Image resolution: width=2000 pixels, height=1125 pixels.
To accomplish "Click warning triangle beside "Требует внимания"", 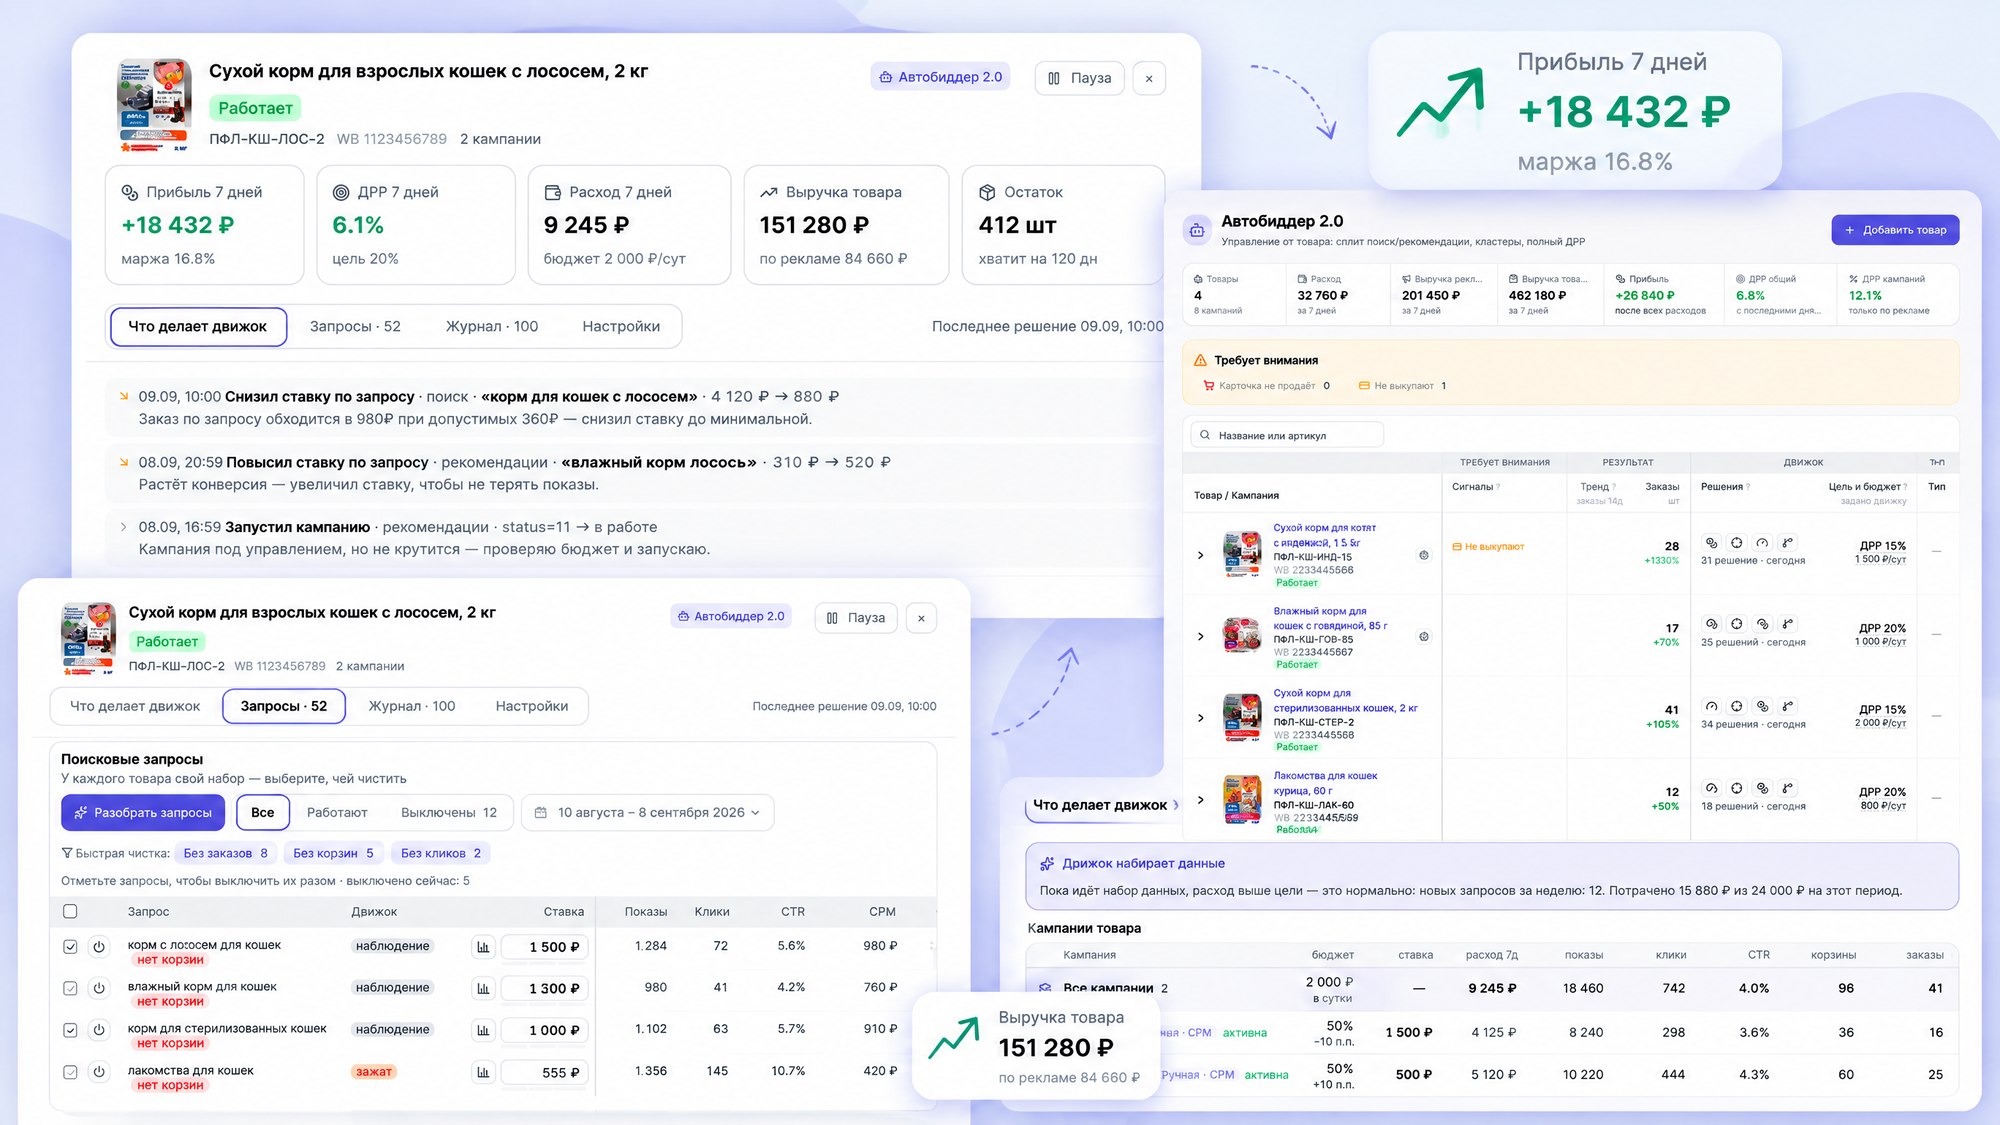I will [x=1200, y=360].
